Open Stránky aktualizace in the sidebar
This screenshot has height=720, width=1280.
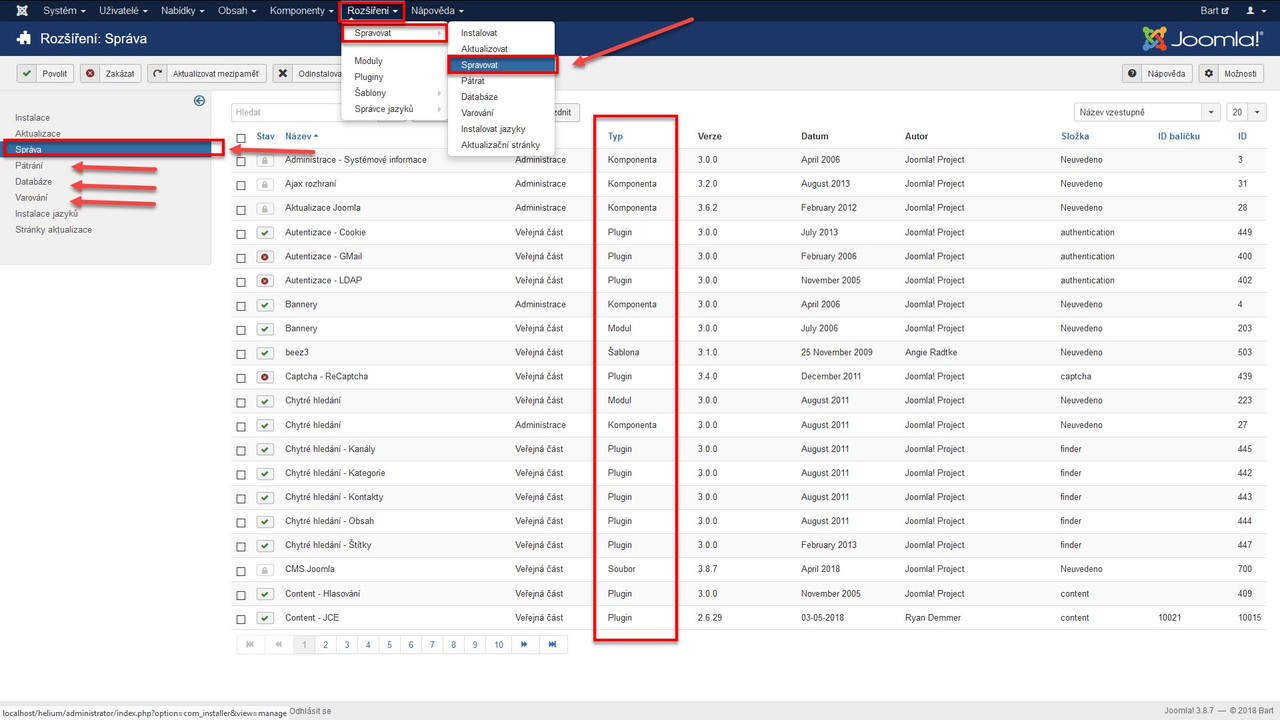pyautogui.click(x=53, y=230)
